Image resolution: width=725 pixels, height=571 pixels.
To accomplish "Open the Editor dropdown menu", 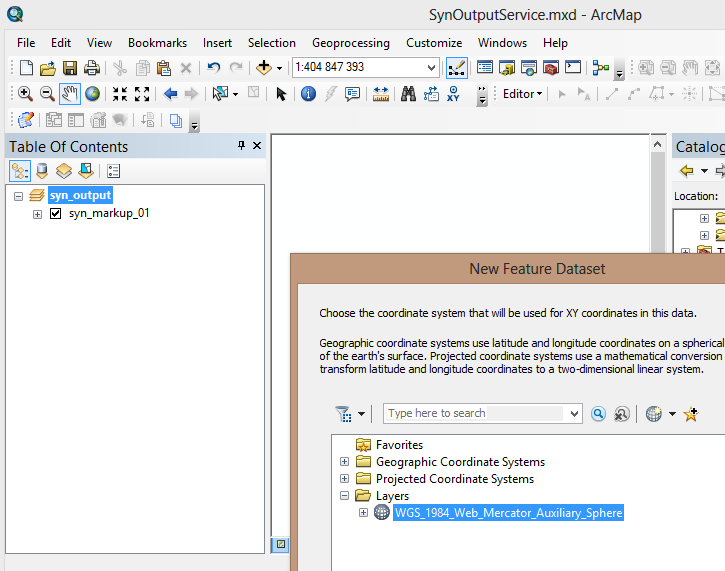I will point(522,94).
